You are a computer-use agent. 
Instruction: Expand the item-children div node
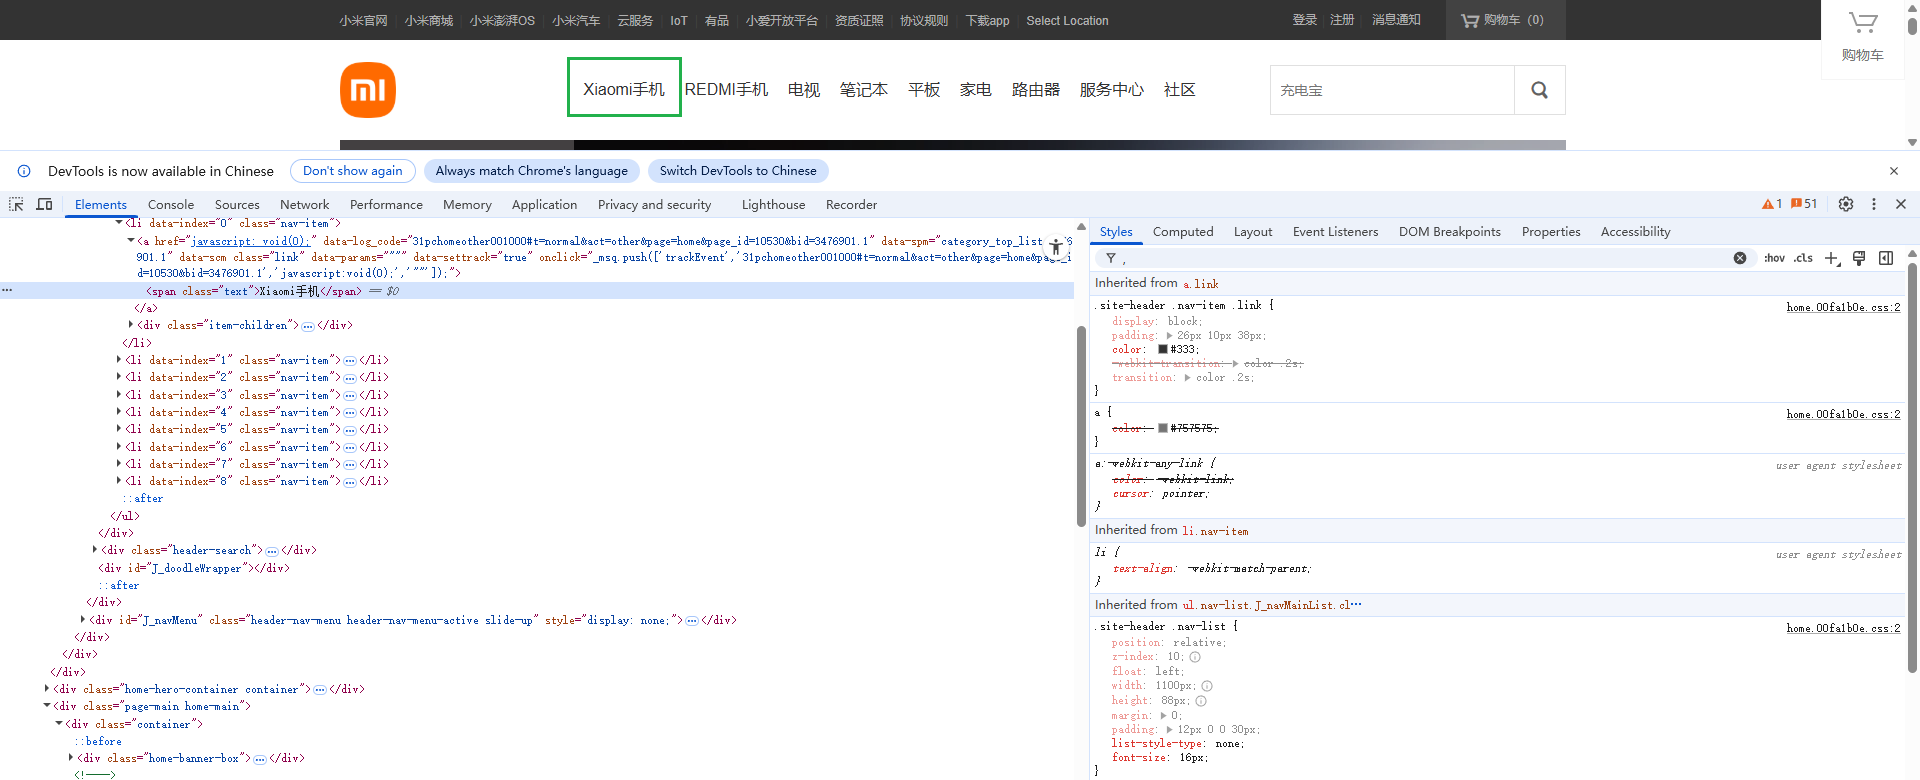coord(131,325)
